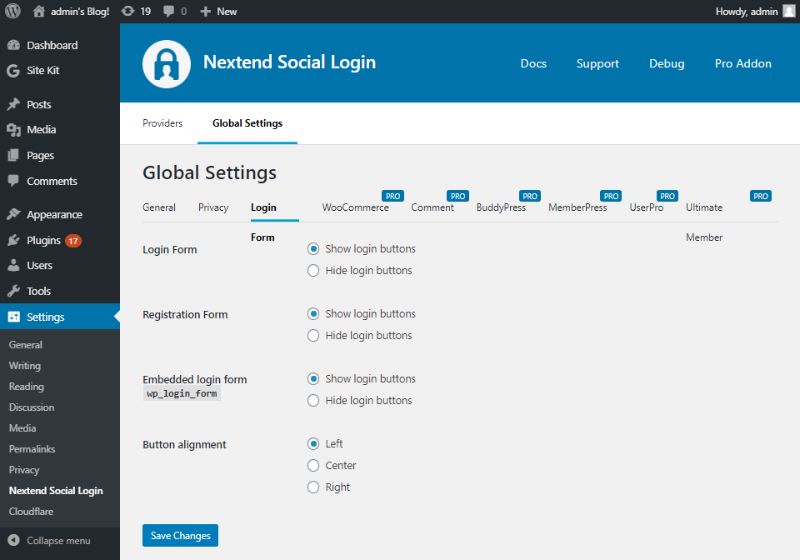The height and width of the screenshot is (560, 800).
Task: Open General under Settings submenu
Action: point(25,345)
